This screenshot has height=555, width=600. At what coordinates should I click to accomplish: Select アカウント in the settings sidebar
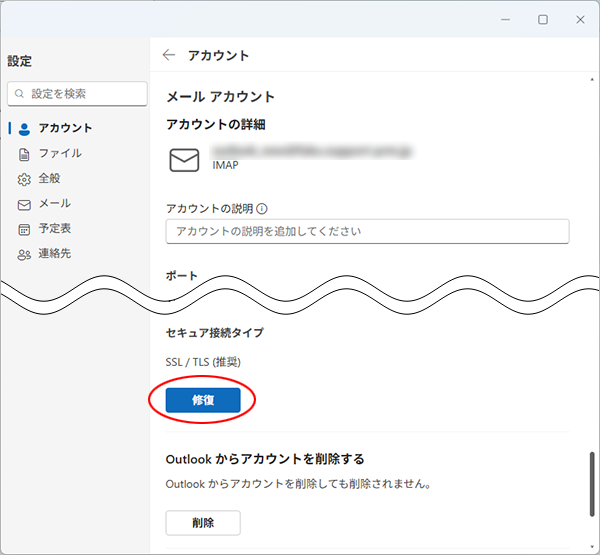65,128
